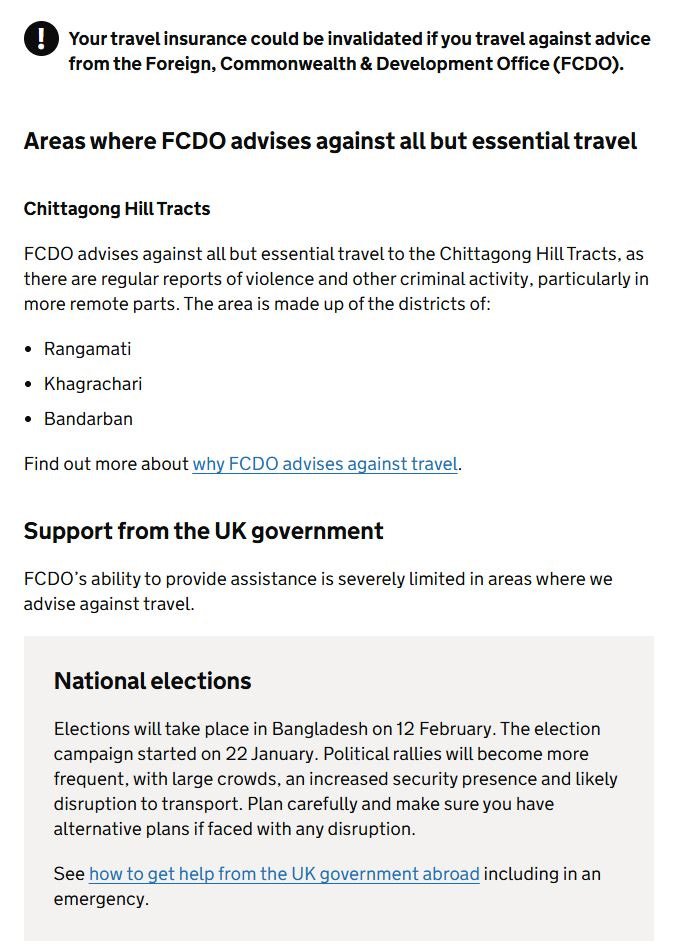Viewport: 682px width, 941px height.
Task: Click the travel insurance warning text
Action: (359, 51)
